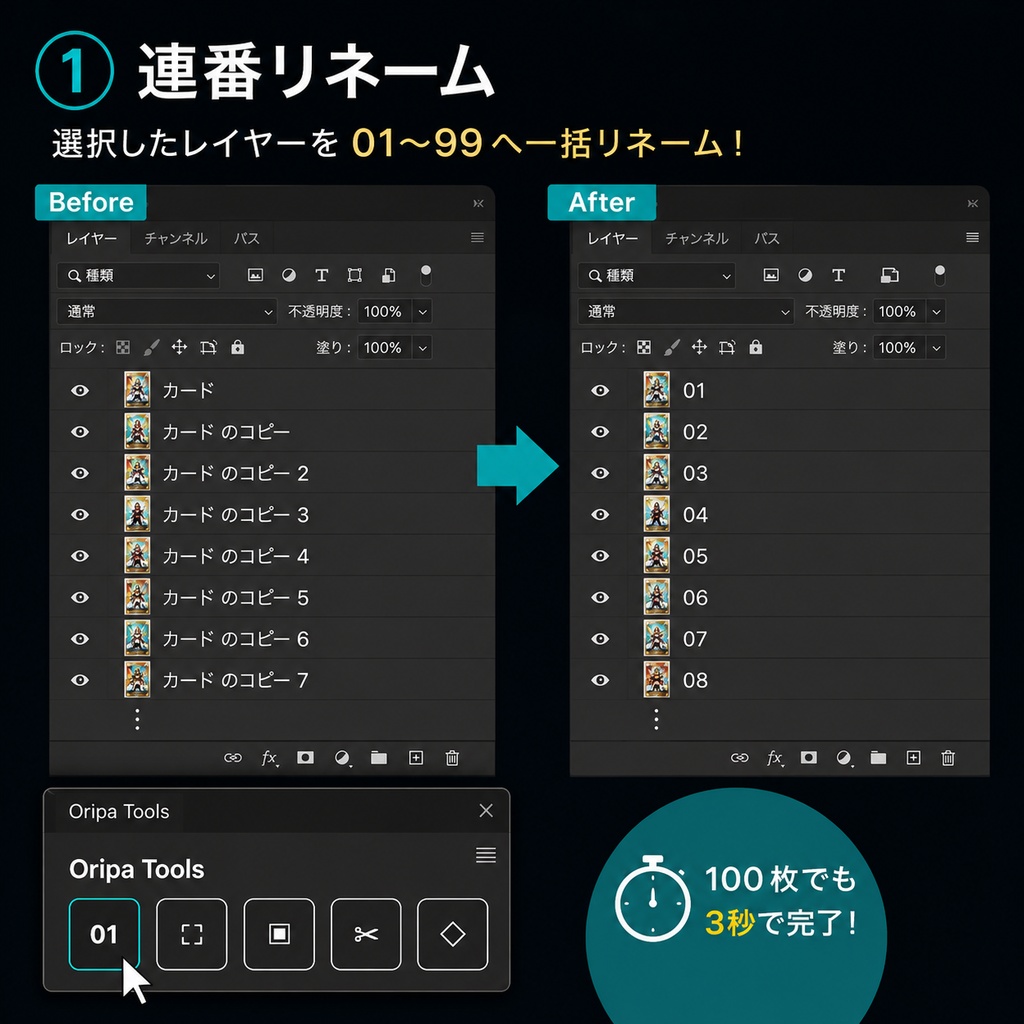
Task: Switch to チャンネル tab in Before panel
Action: click(176, 238)
